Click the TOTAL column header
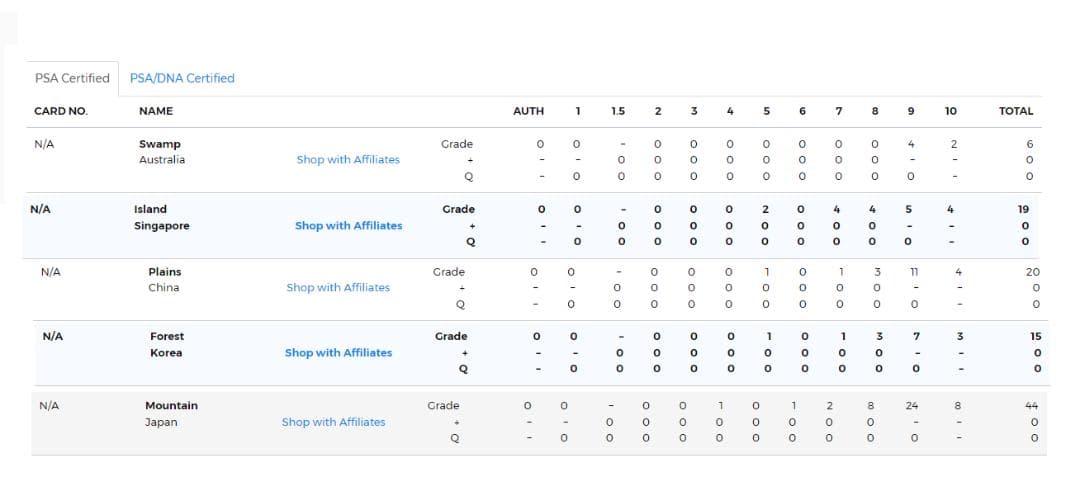The width and height of the screenshot is (1080, 491). (x=1016, y=111)
